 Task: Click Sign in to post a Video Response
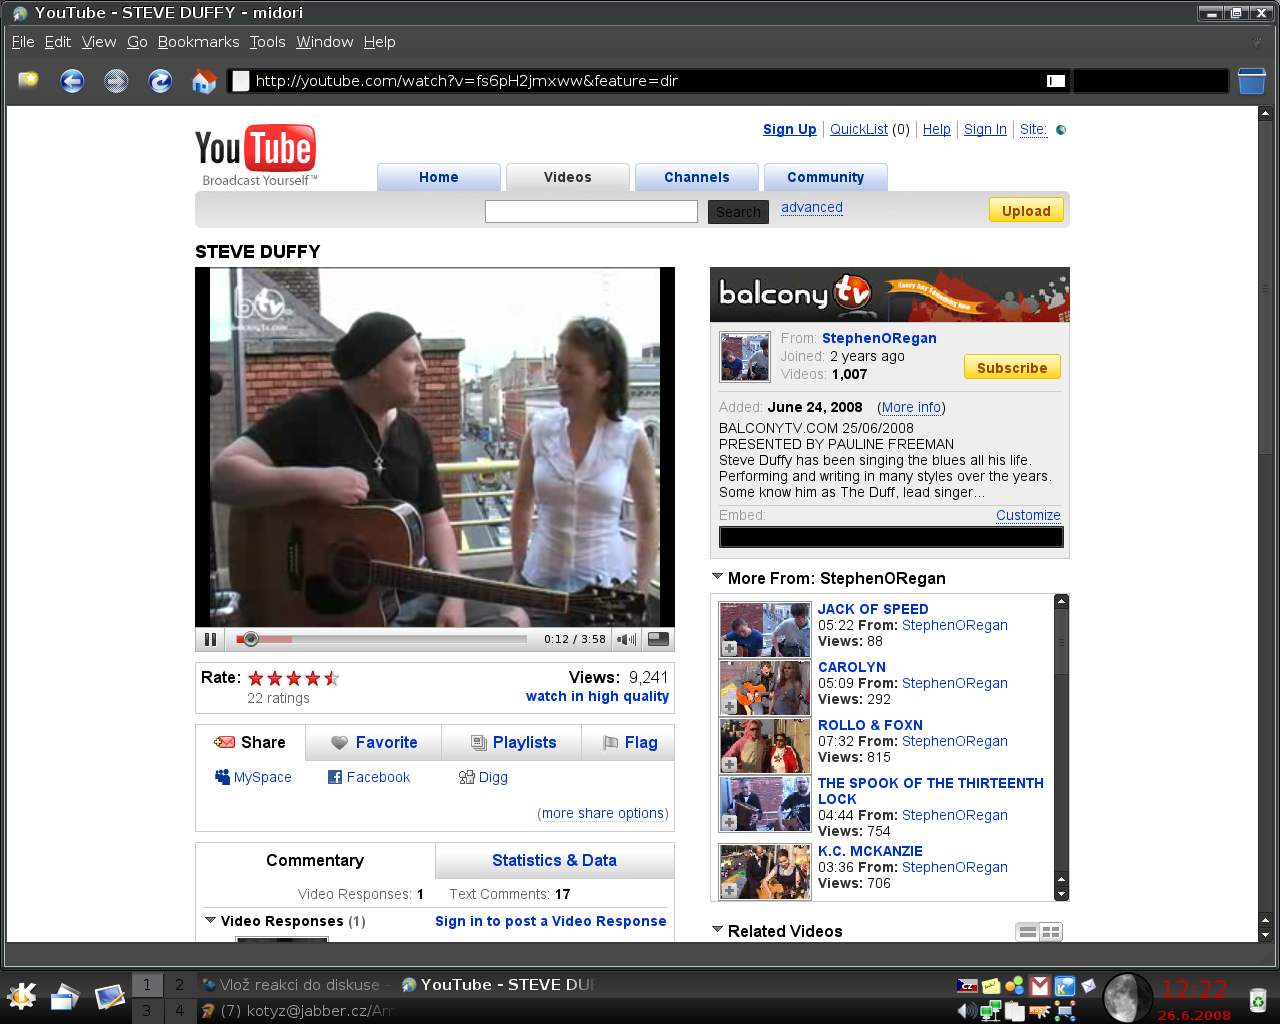(x=550, y=921)
